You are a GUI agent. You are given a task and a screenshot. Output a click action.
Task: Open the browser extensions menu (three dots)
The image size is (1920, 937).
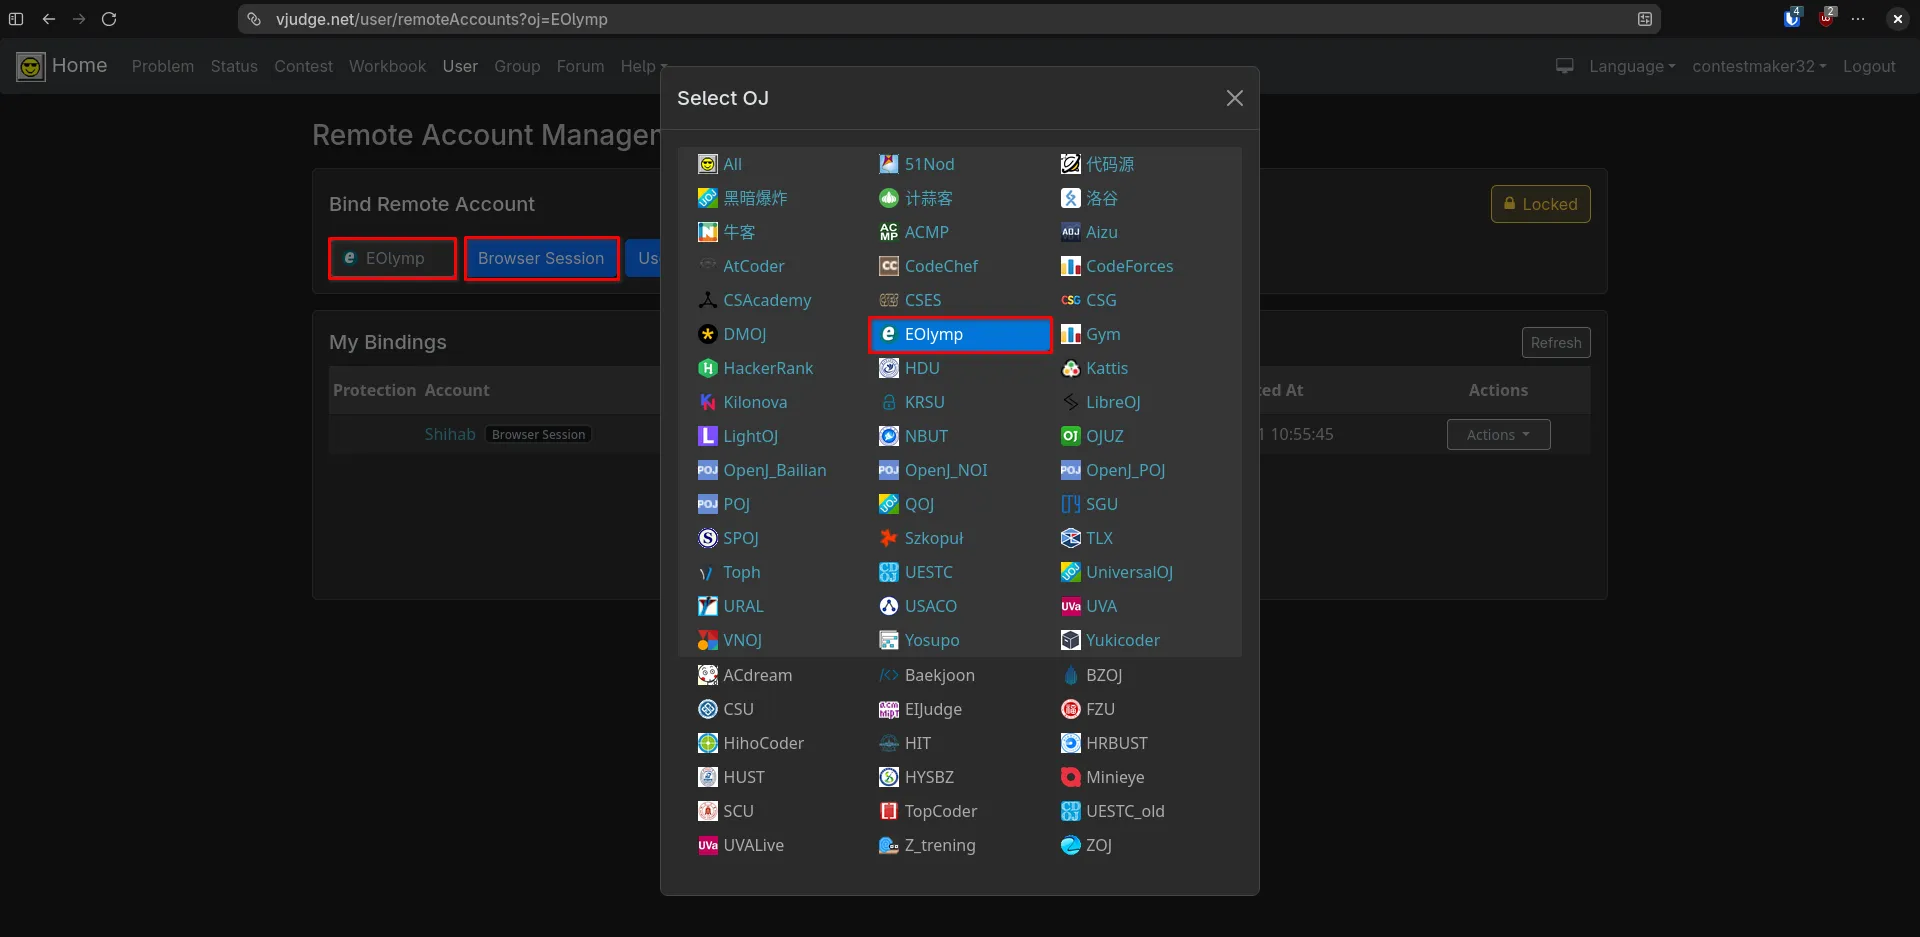tap(1858, 19)
